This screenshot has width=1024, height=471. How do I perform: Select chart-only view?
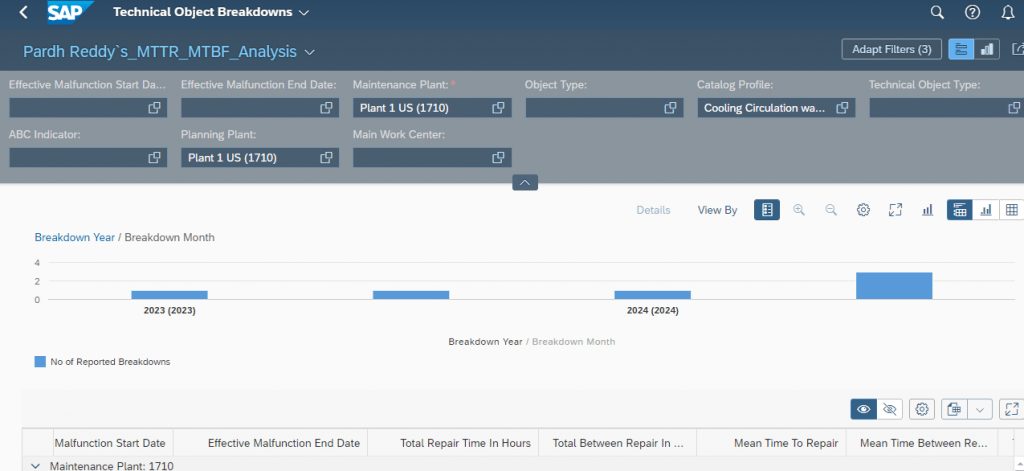point(986,210)
